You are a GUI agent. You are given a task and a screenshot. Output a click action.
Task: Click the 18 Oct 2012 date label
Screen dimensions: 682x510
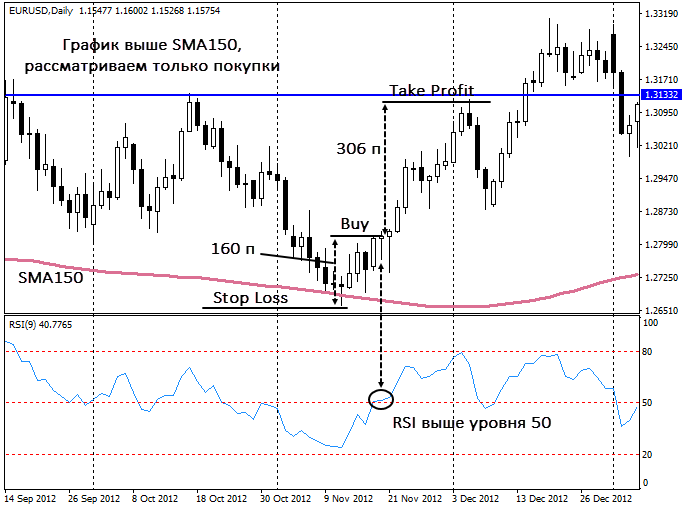pyautogui.click(x=221, y=499)
